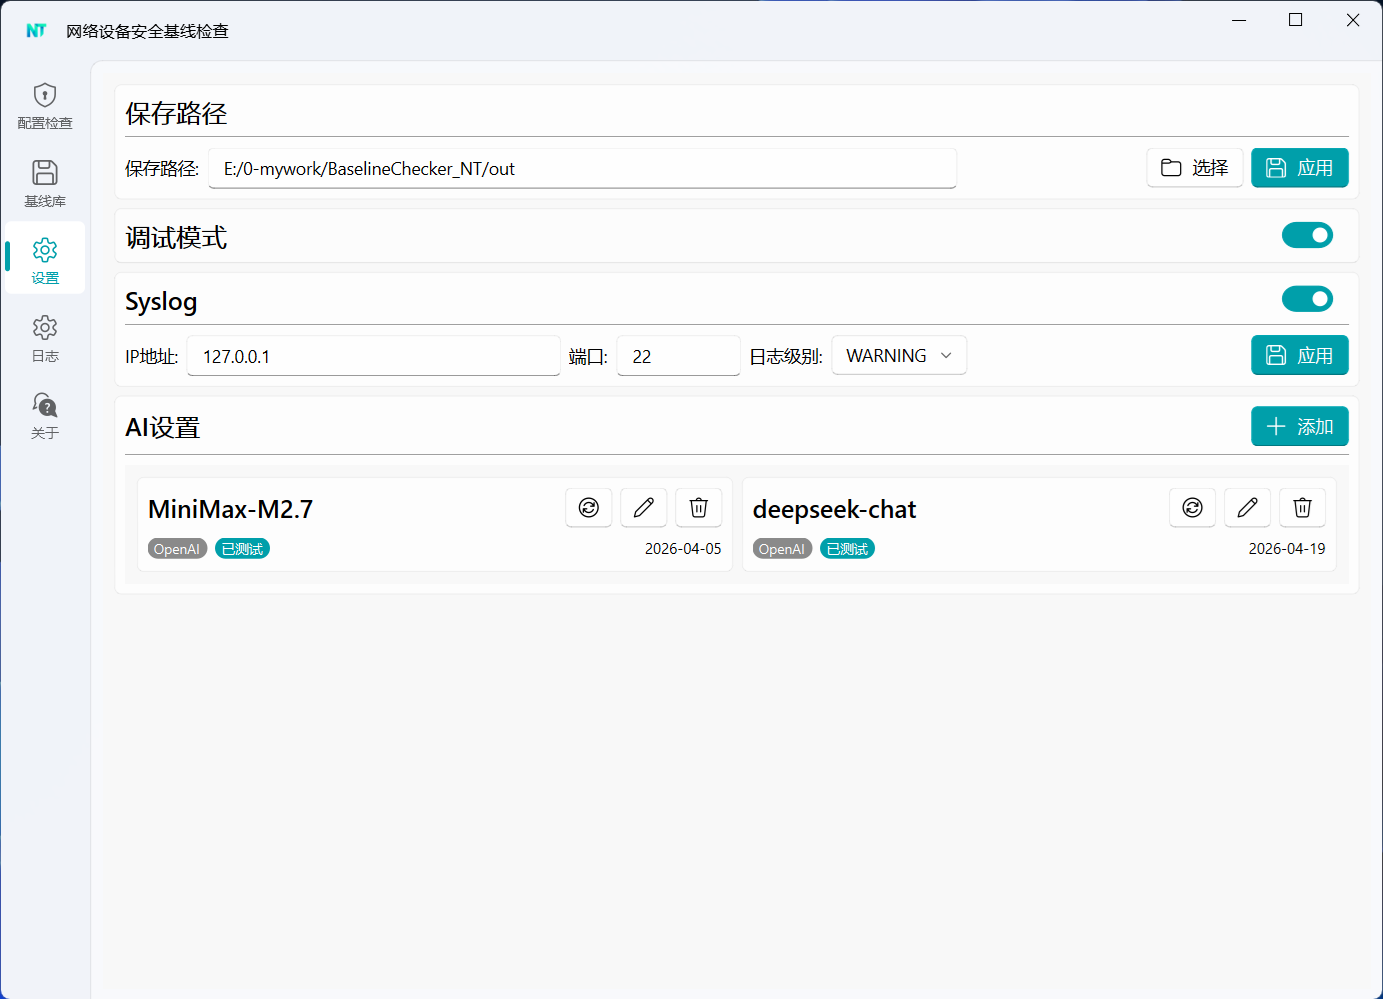Focus the 端口 field showing 22
This screenshot has width=1383, height=999.
click(679, 356)
